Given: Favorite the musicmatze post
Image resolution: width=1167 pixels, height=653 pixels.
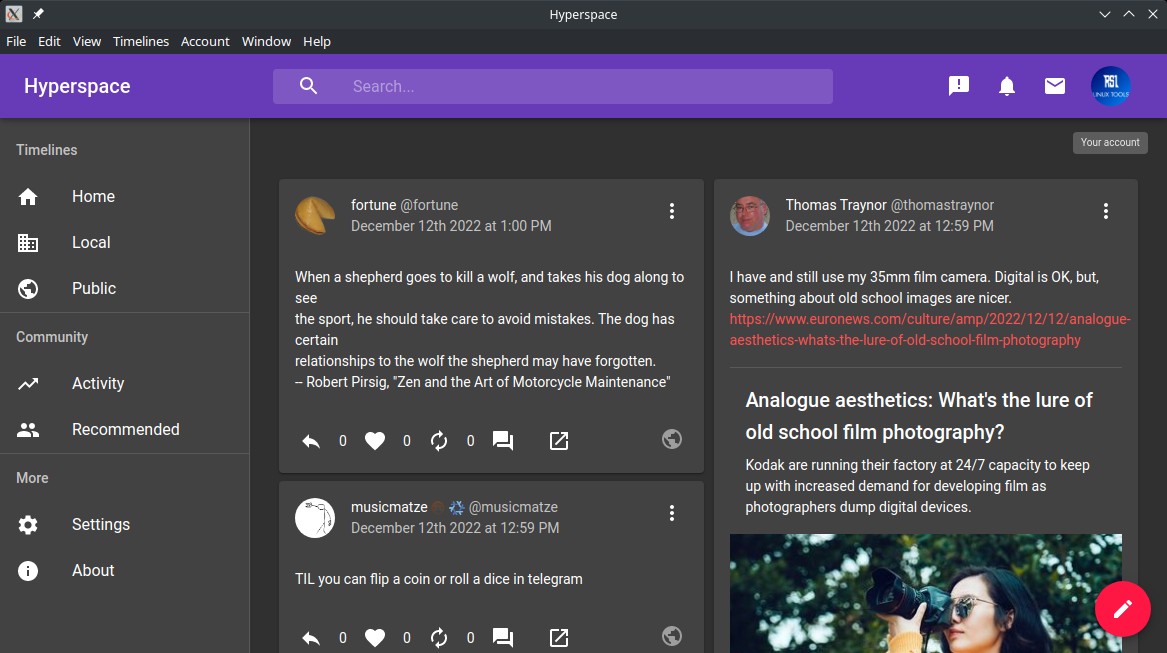Looking at the screenshot, I should (375, 637).
